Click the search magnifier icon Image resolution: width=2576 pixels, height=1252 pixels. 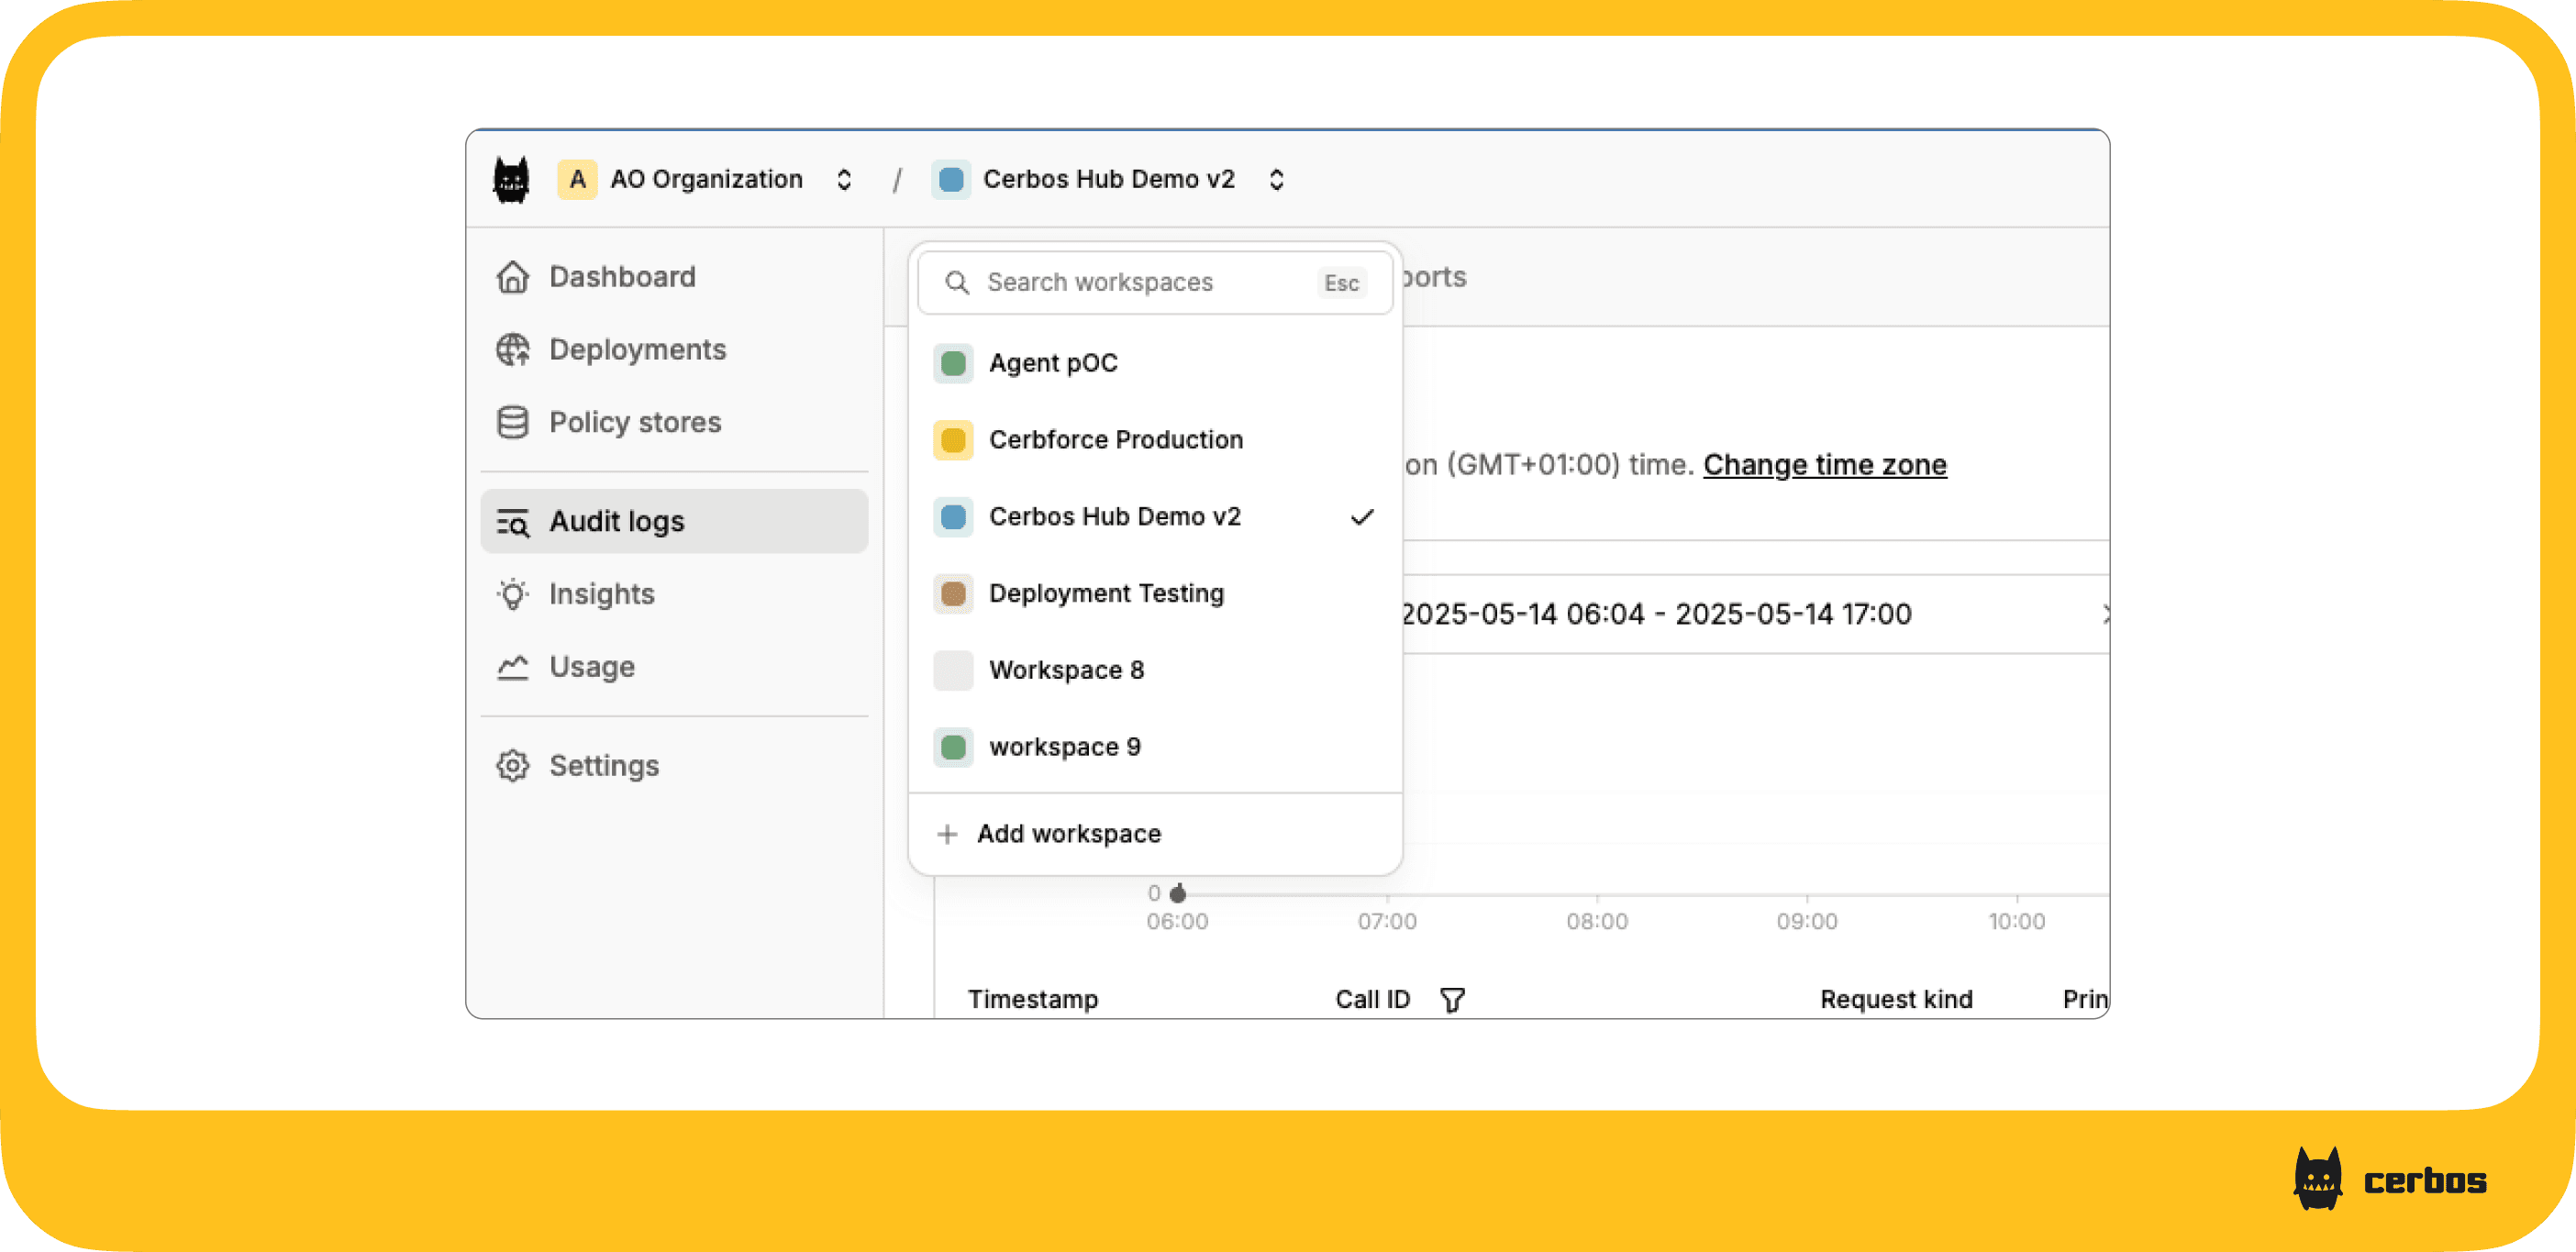957,283
